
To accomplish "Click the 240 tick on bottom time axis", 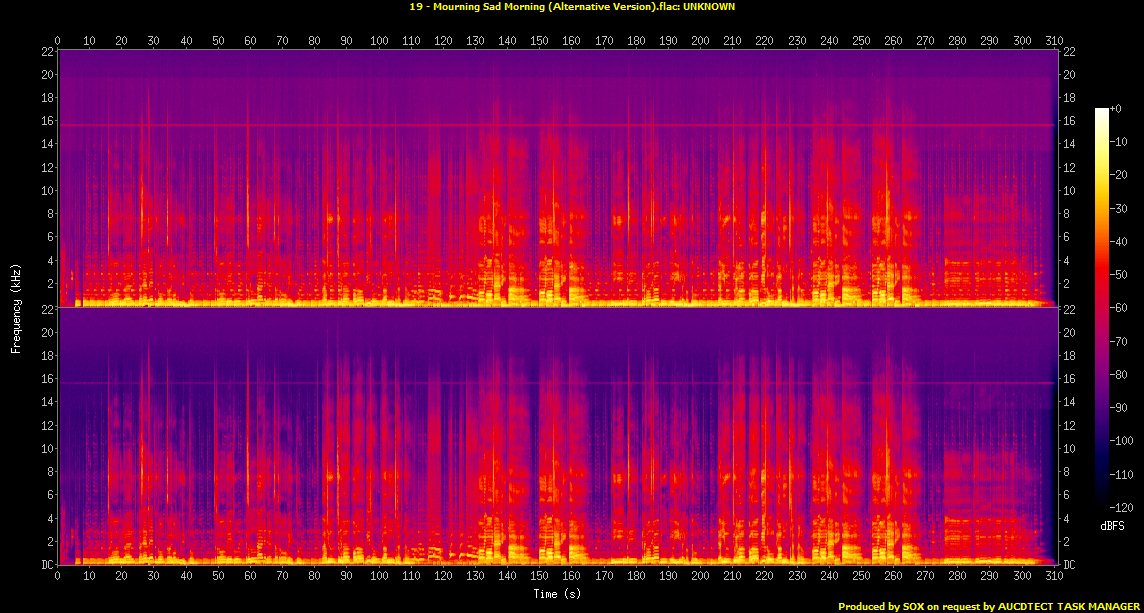I will point(828,578).
